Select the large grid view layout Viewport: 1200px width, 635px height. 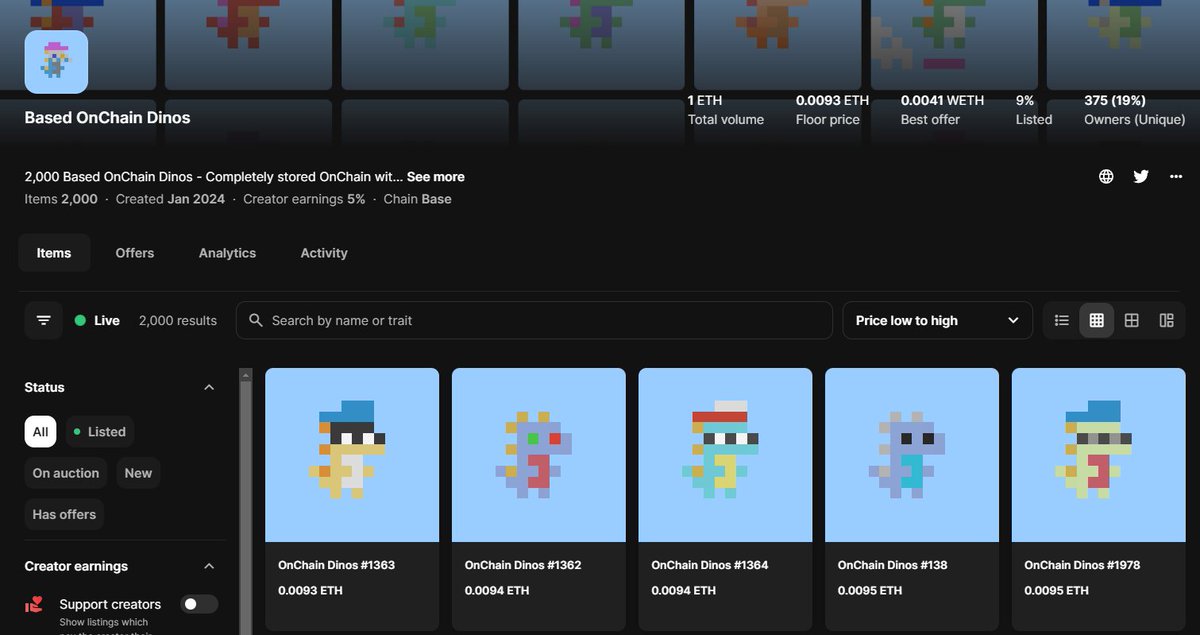1132,320
